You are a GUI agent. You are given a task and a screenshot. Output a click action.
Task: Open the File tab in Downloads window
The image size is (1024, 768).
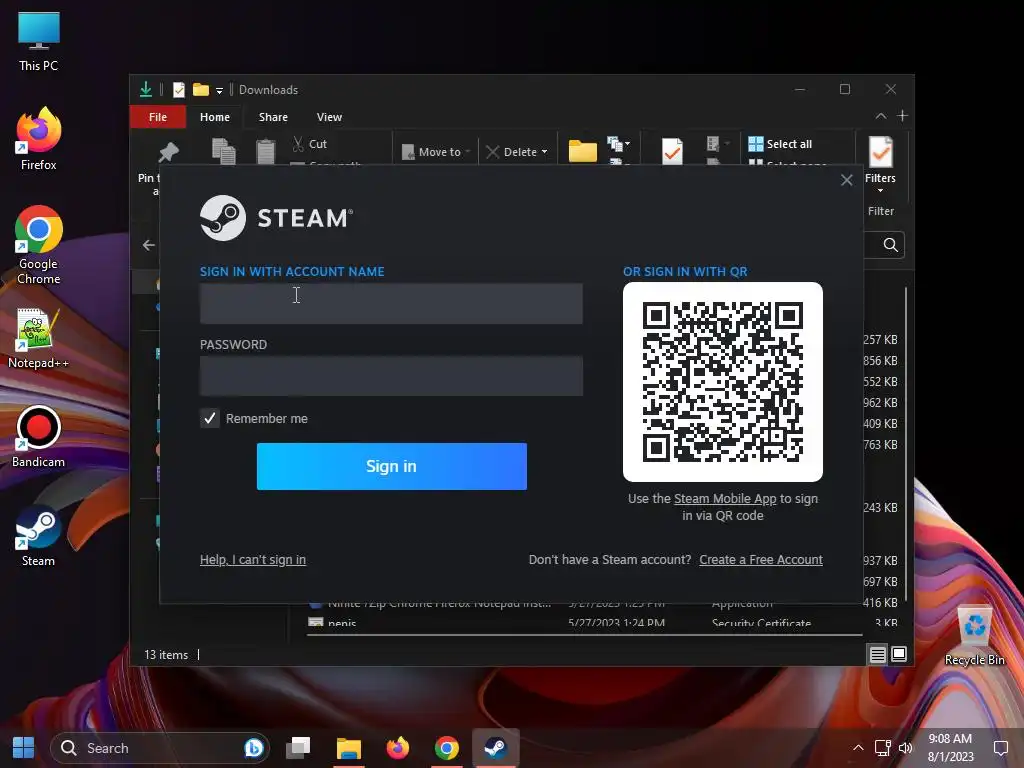point(158,117)
